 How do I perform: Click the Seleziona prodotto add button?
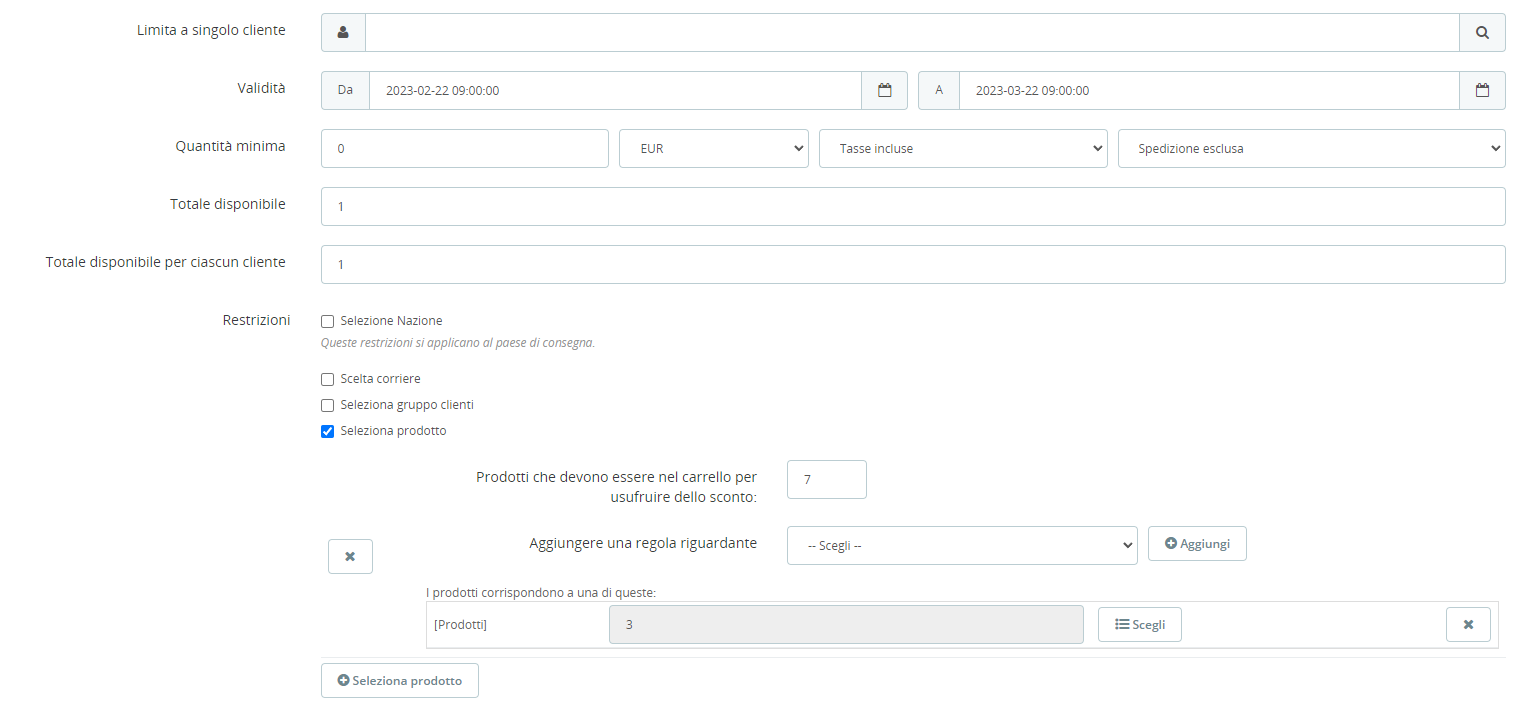399,680
